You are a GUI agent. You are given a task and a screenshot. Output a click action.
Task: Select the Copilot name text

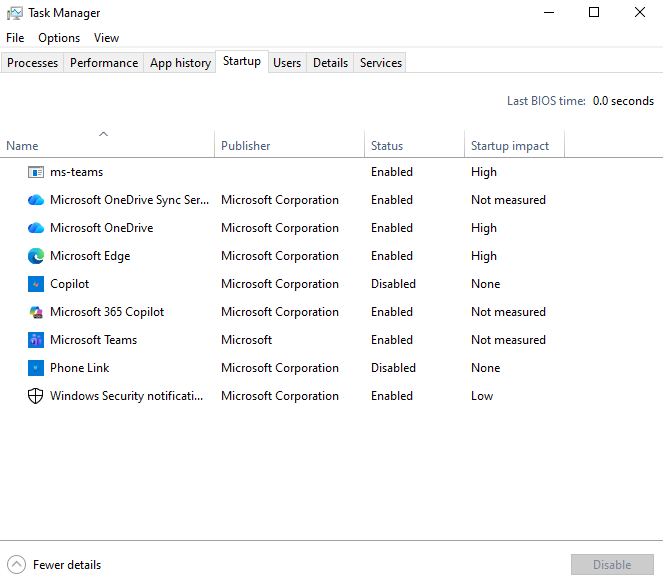[x=69, y=284]
